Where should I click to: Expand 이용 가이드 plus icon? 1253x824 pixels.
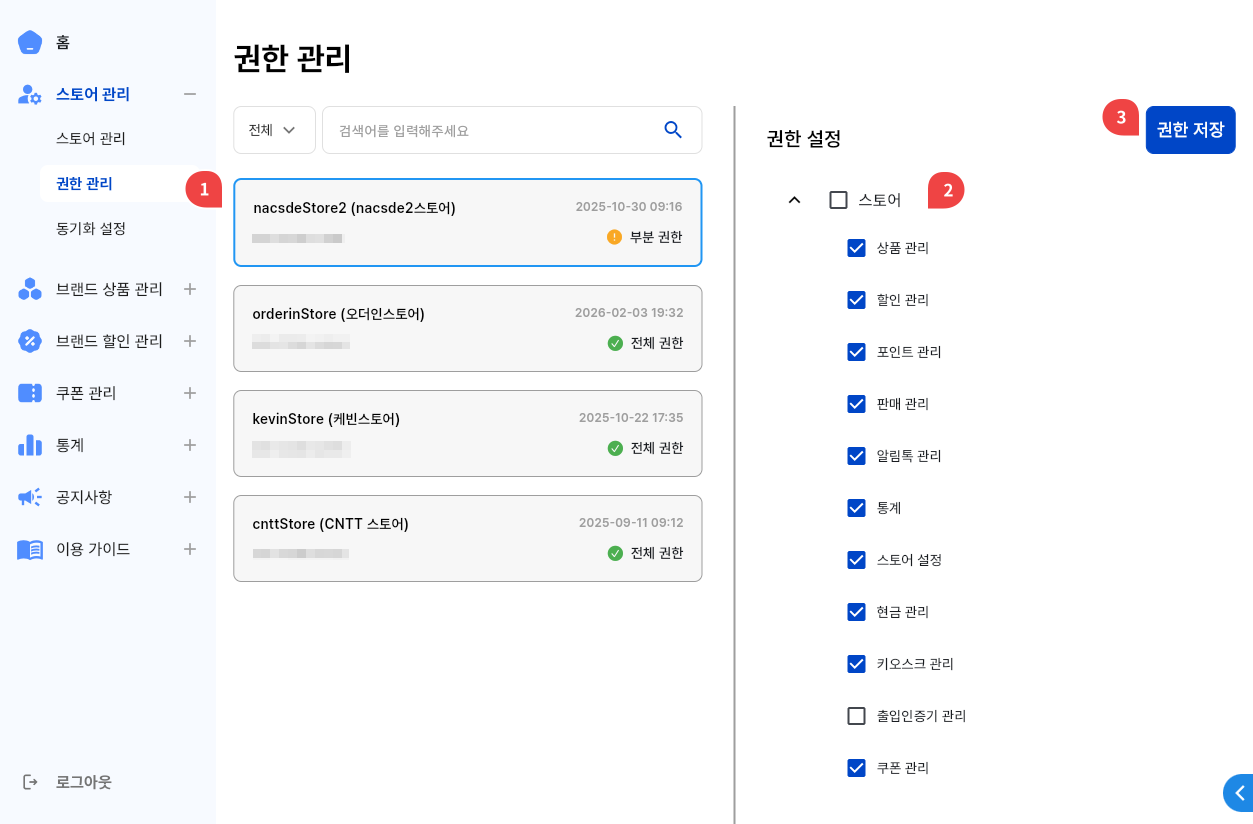[190, 549]
